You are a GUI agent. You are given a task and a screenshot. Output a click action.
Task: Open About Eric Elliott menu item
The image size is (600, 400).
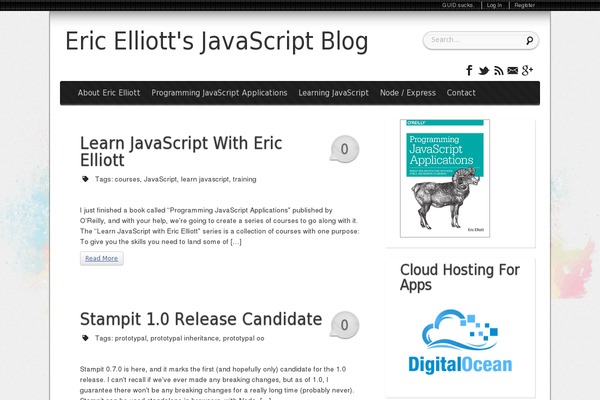(x=109, y=93)
